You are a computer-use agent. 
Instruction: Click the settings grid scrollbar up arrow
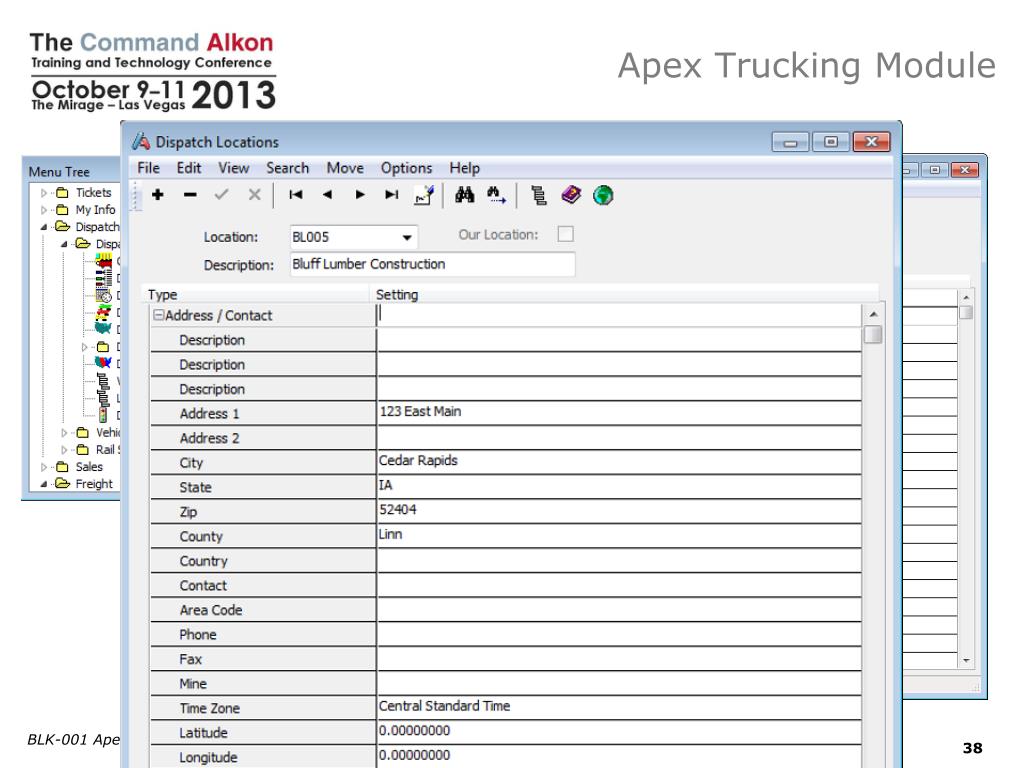[873, 314]
